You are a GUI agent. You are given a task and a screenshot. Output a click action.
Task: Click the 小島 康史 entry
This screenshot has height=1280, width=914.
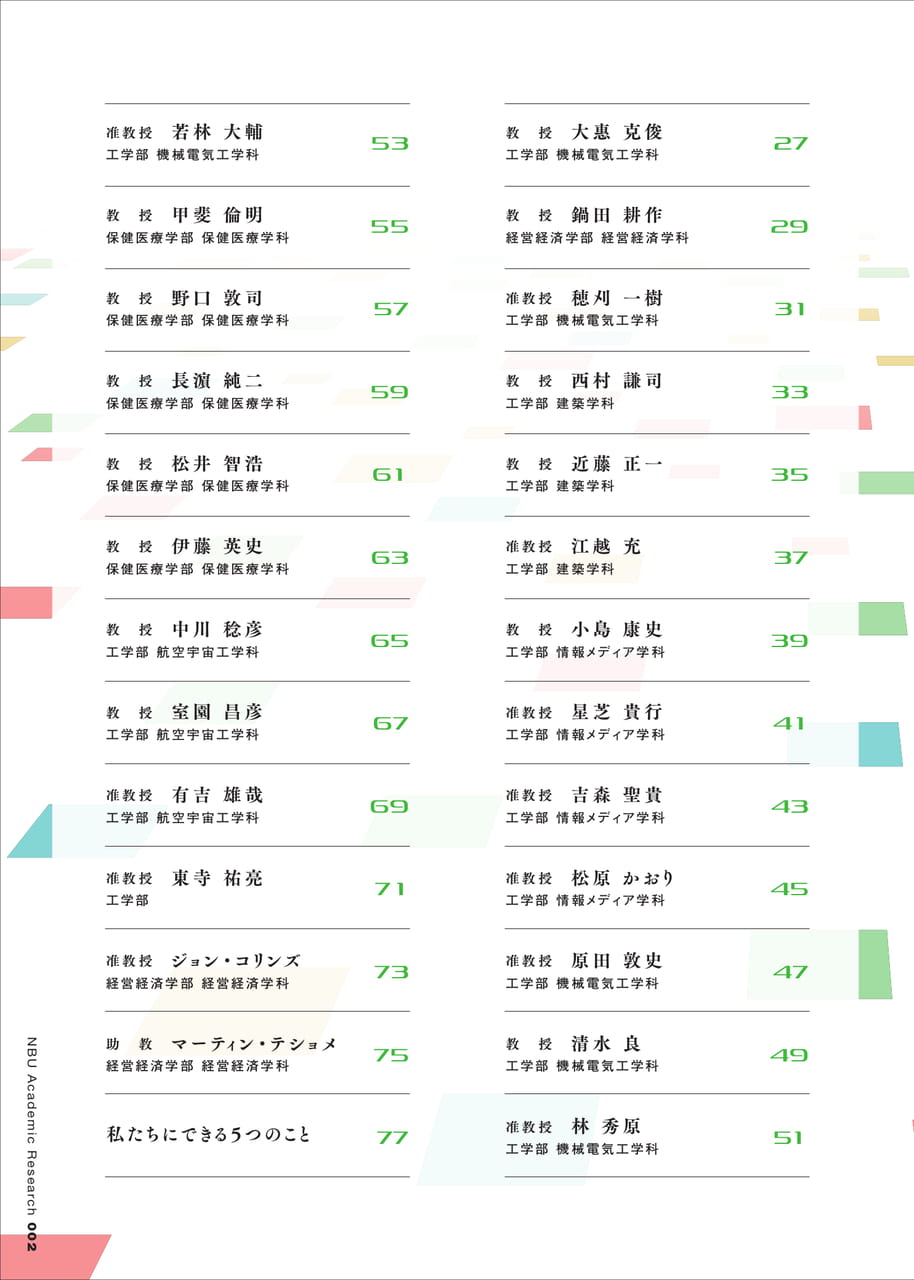657,641
